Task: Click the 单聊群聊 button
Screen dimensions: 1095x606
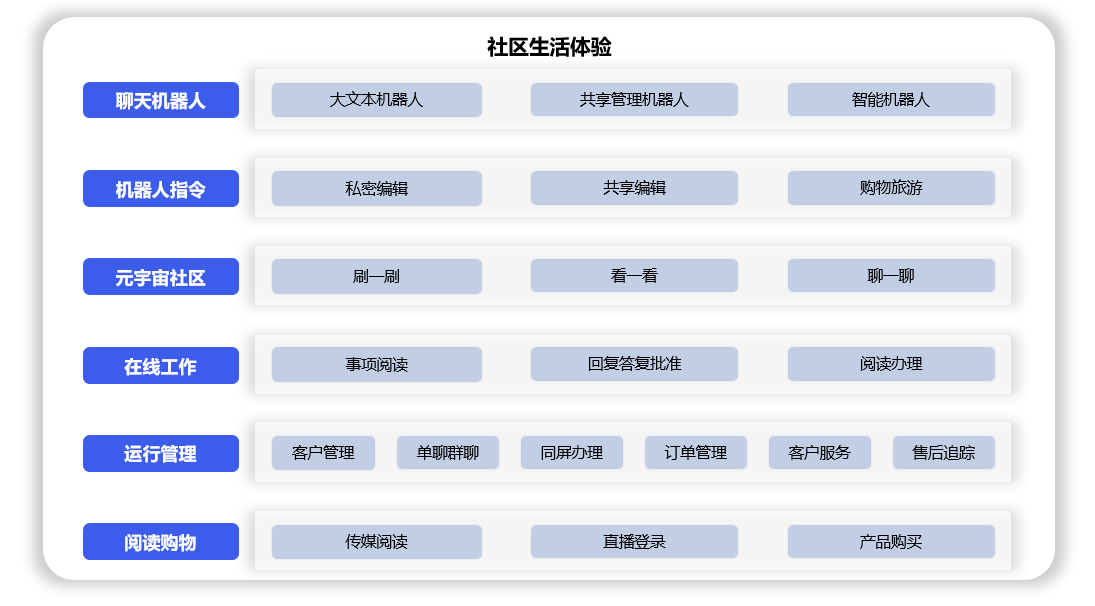Action: pos(447,453)
